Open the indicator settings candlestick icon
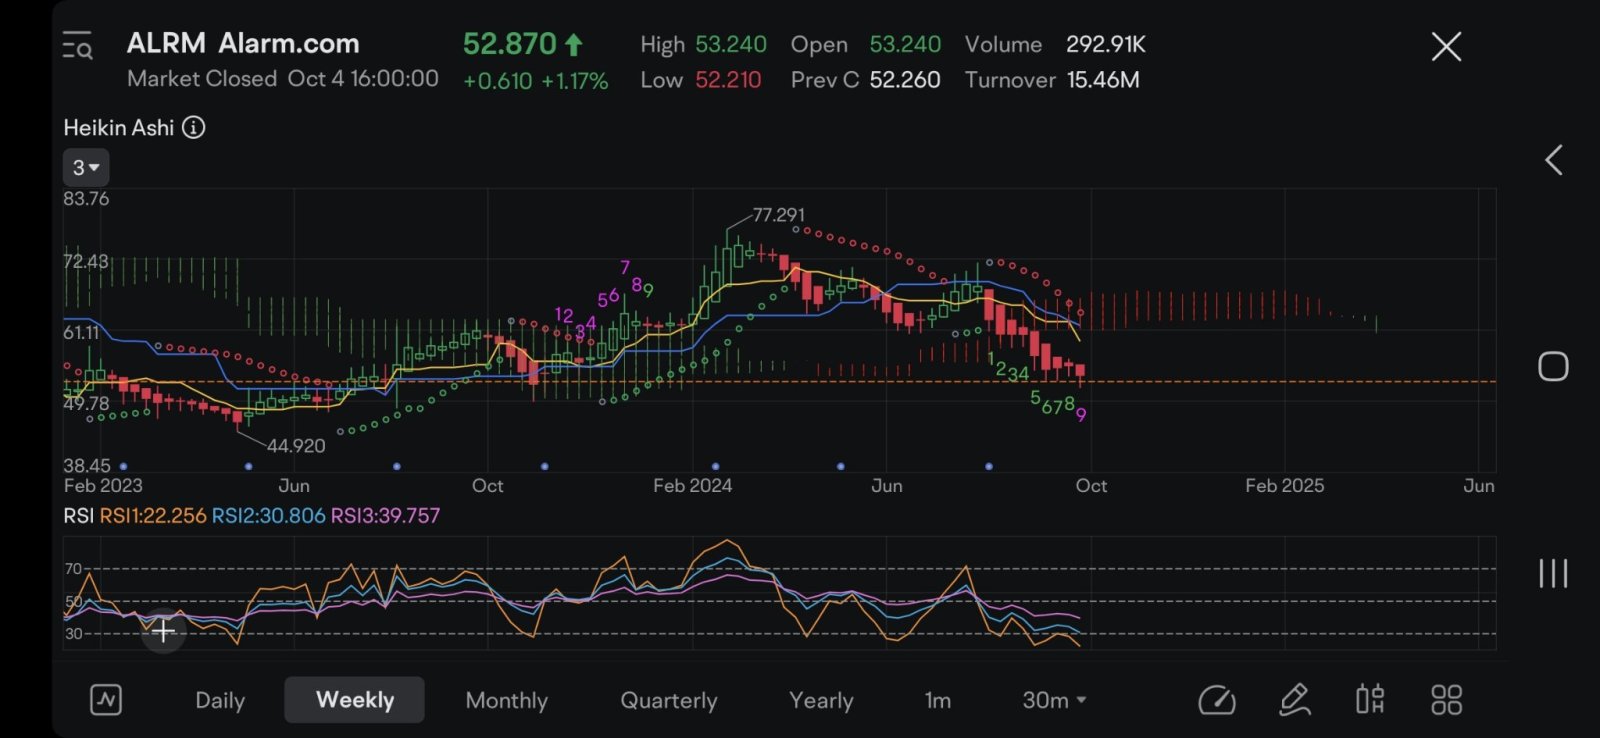The width and height of the screenshot is (1600, 738). [1370, 699]
